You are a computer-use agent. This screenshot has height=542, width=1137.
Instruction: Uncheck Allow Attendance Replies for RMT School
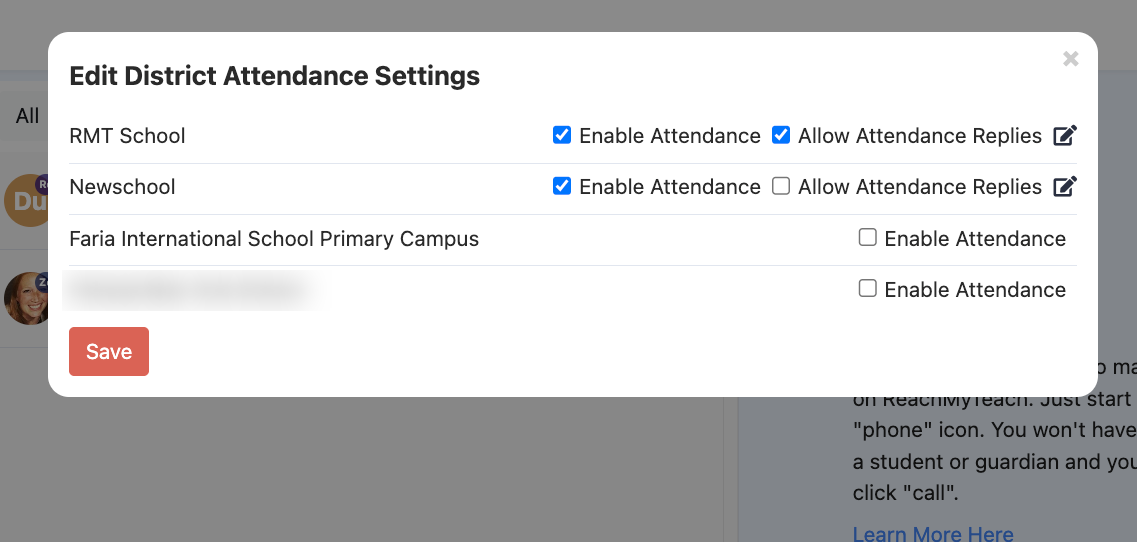tap(781, 135)
